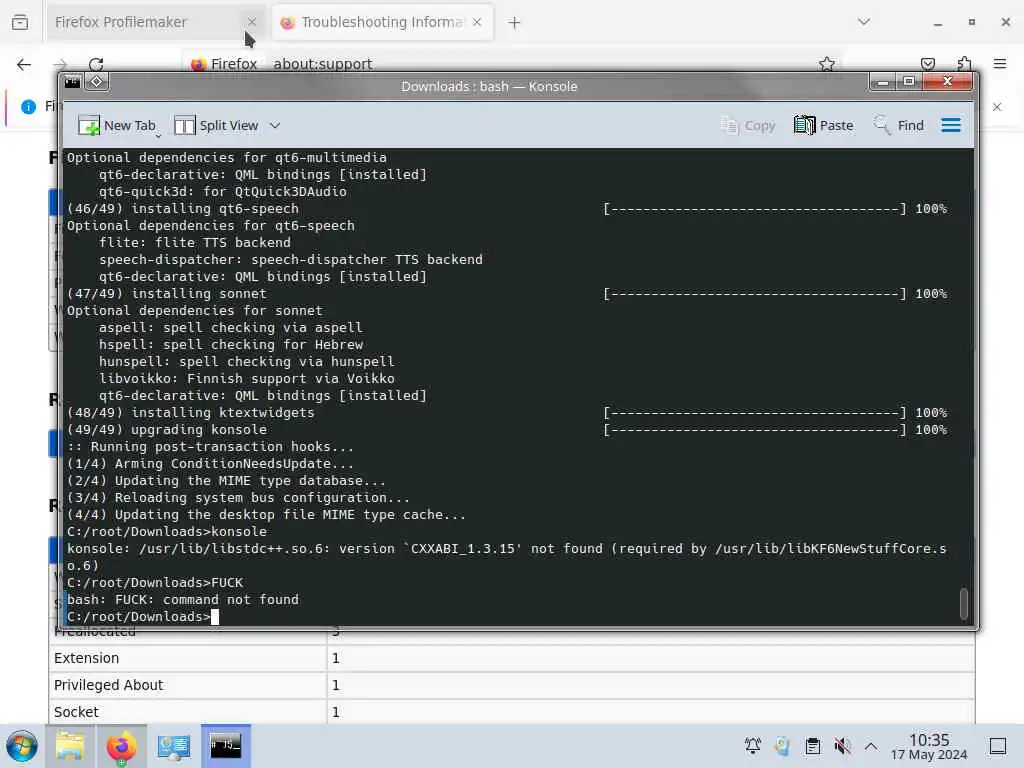
Task: Open the clock showing 10:35
Action: coord(929,746)
